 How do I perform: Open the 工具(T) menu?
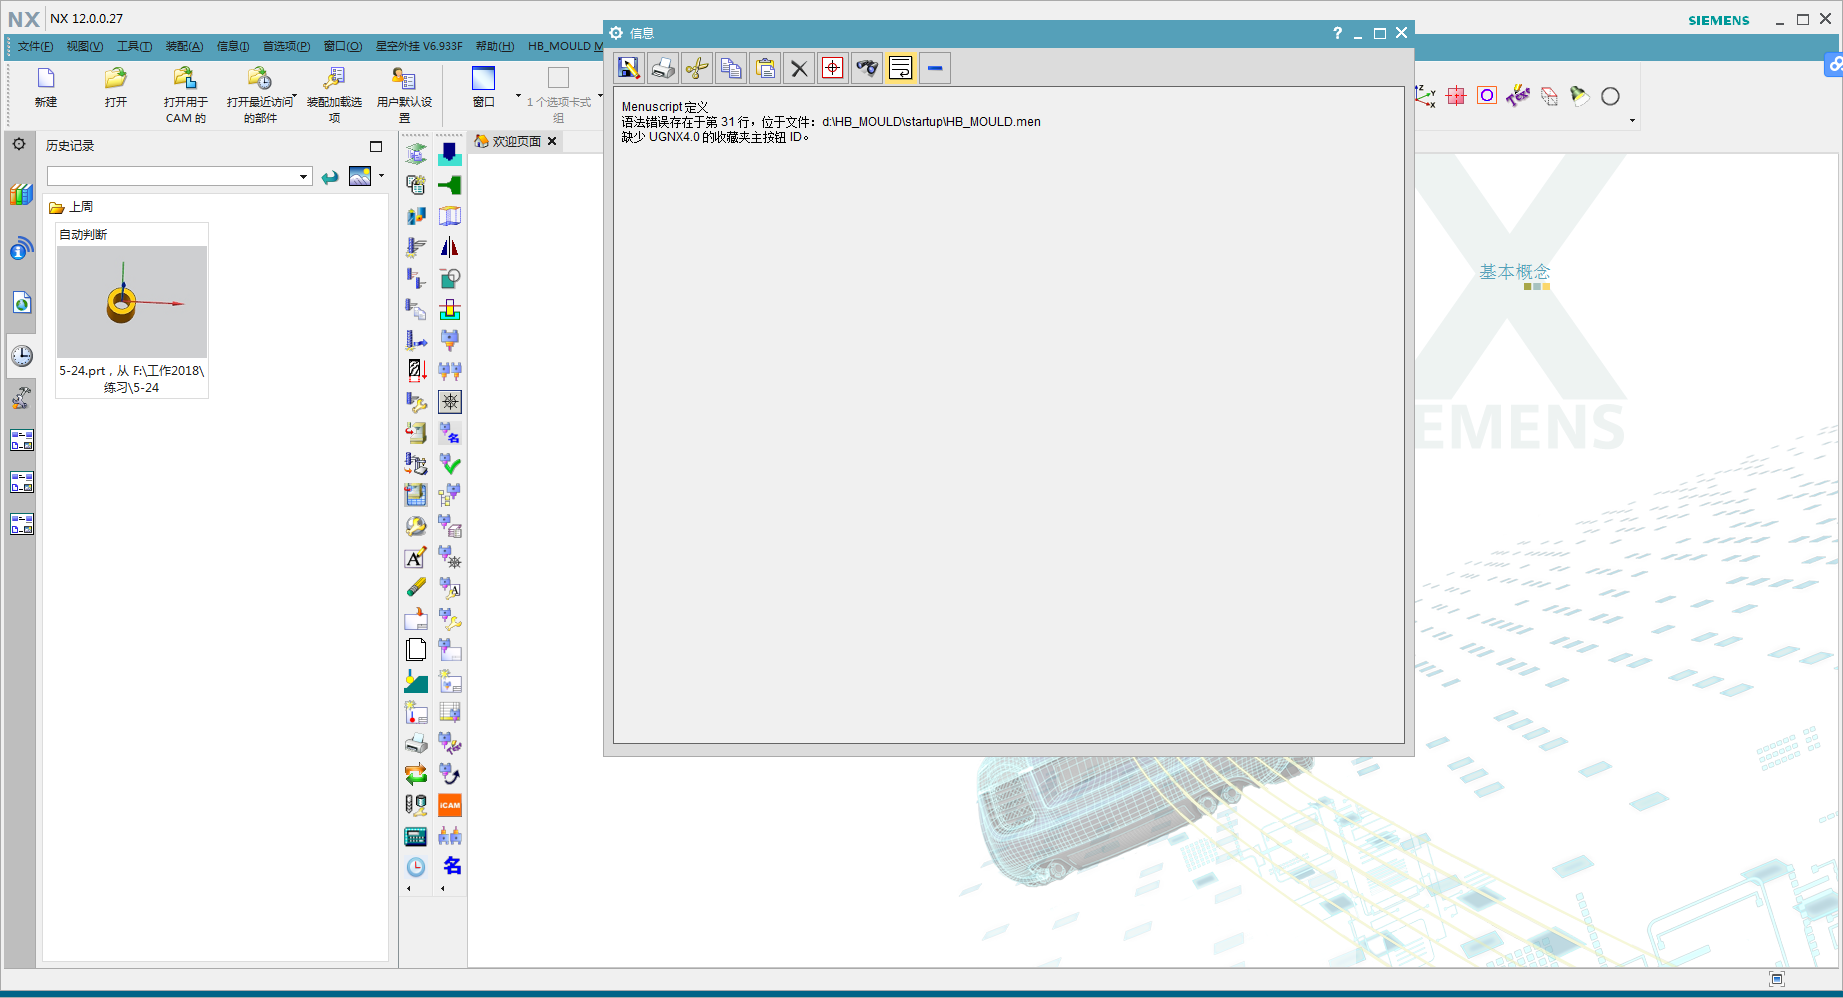[135, 46]
